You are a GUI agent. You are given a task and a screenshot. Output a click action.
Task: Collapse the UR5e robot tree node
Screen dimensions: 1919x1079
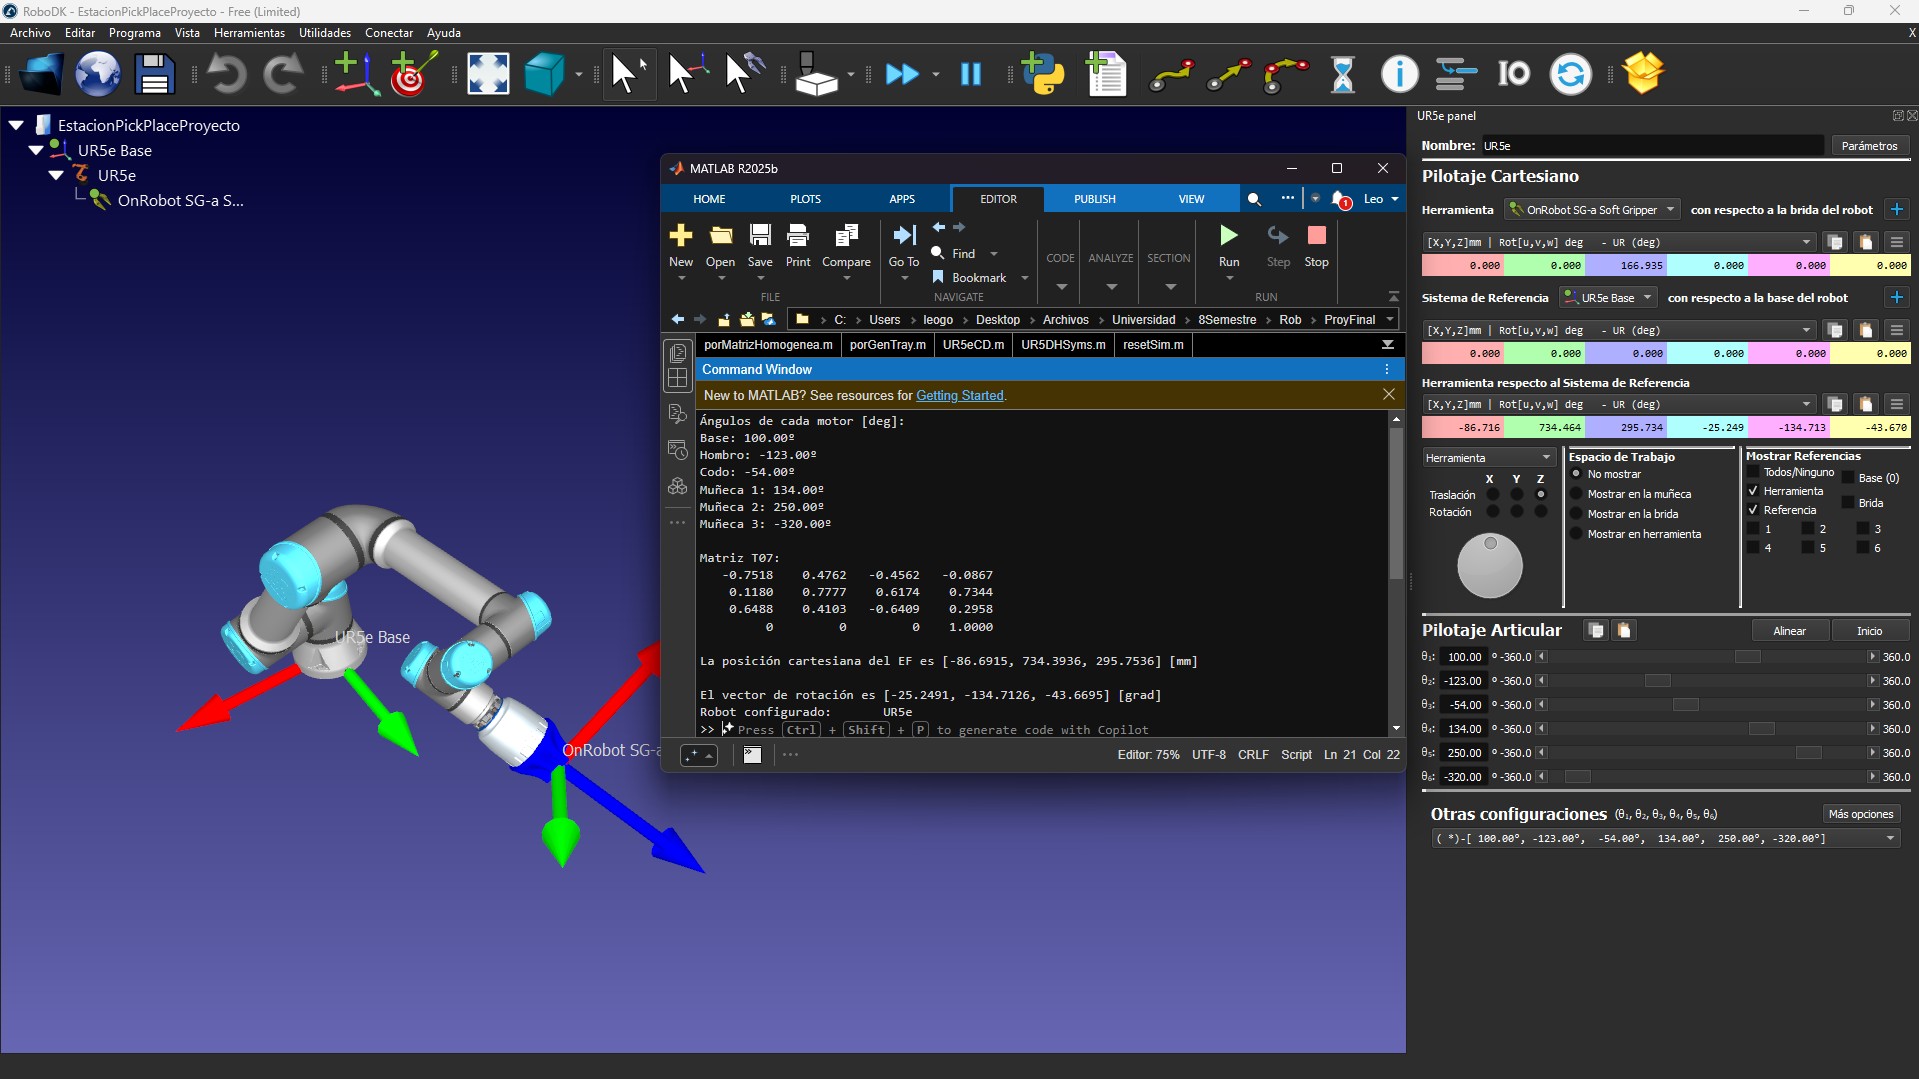coord(56,175)
